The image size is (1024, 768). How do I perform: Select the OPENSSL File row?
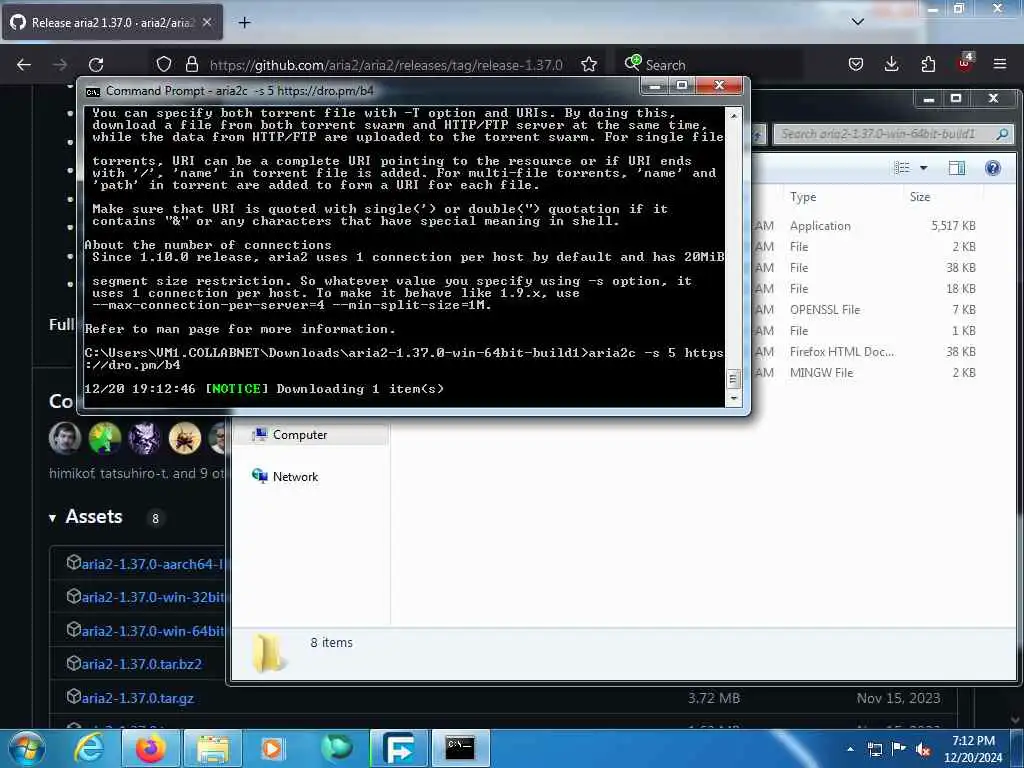865,310
